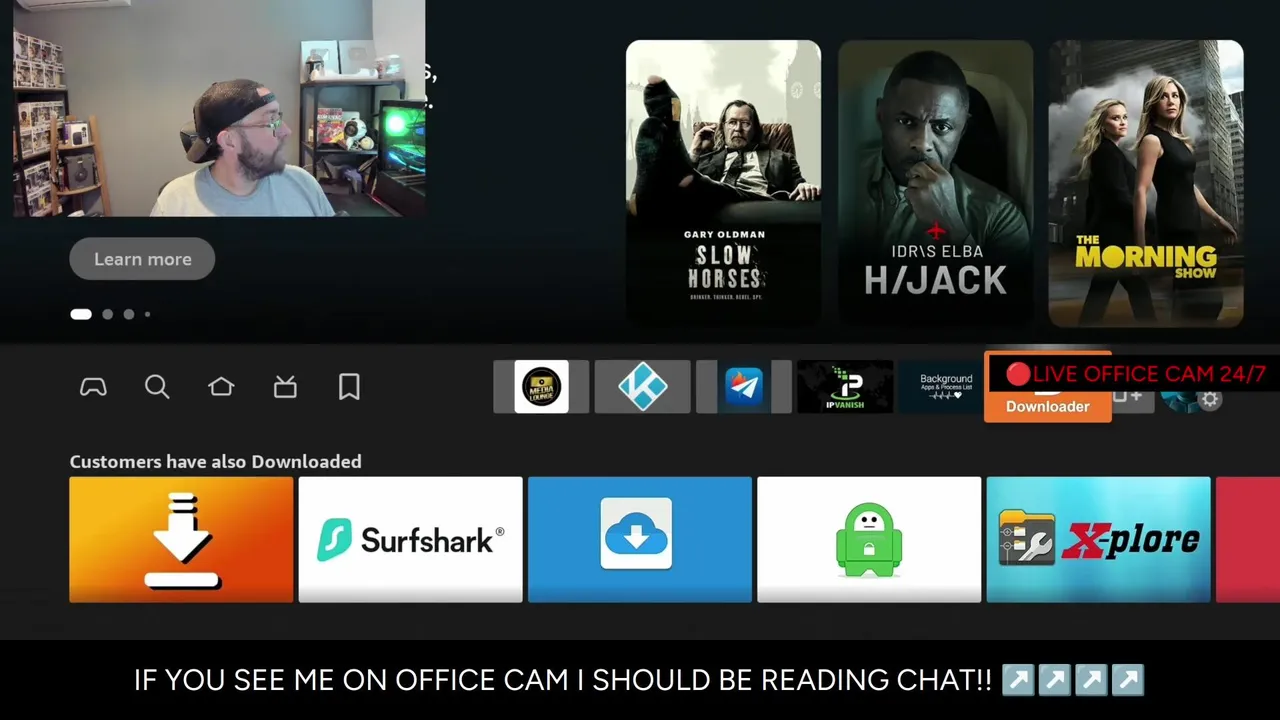Select the blue cloud download app tile
This screenshot has height=720, width=1280.
tap(639, 540)
